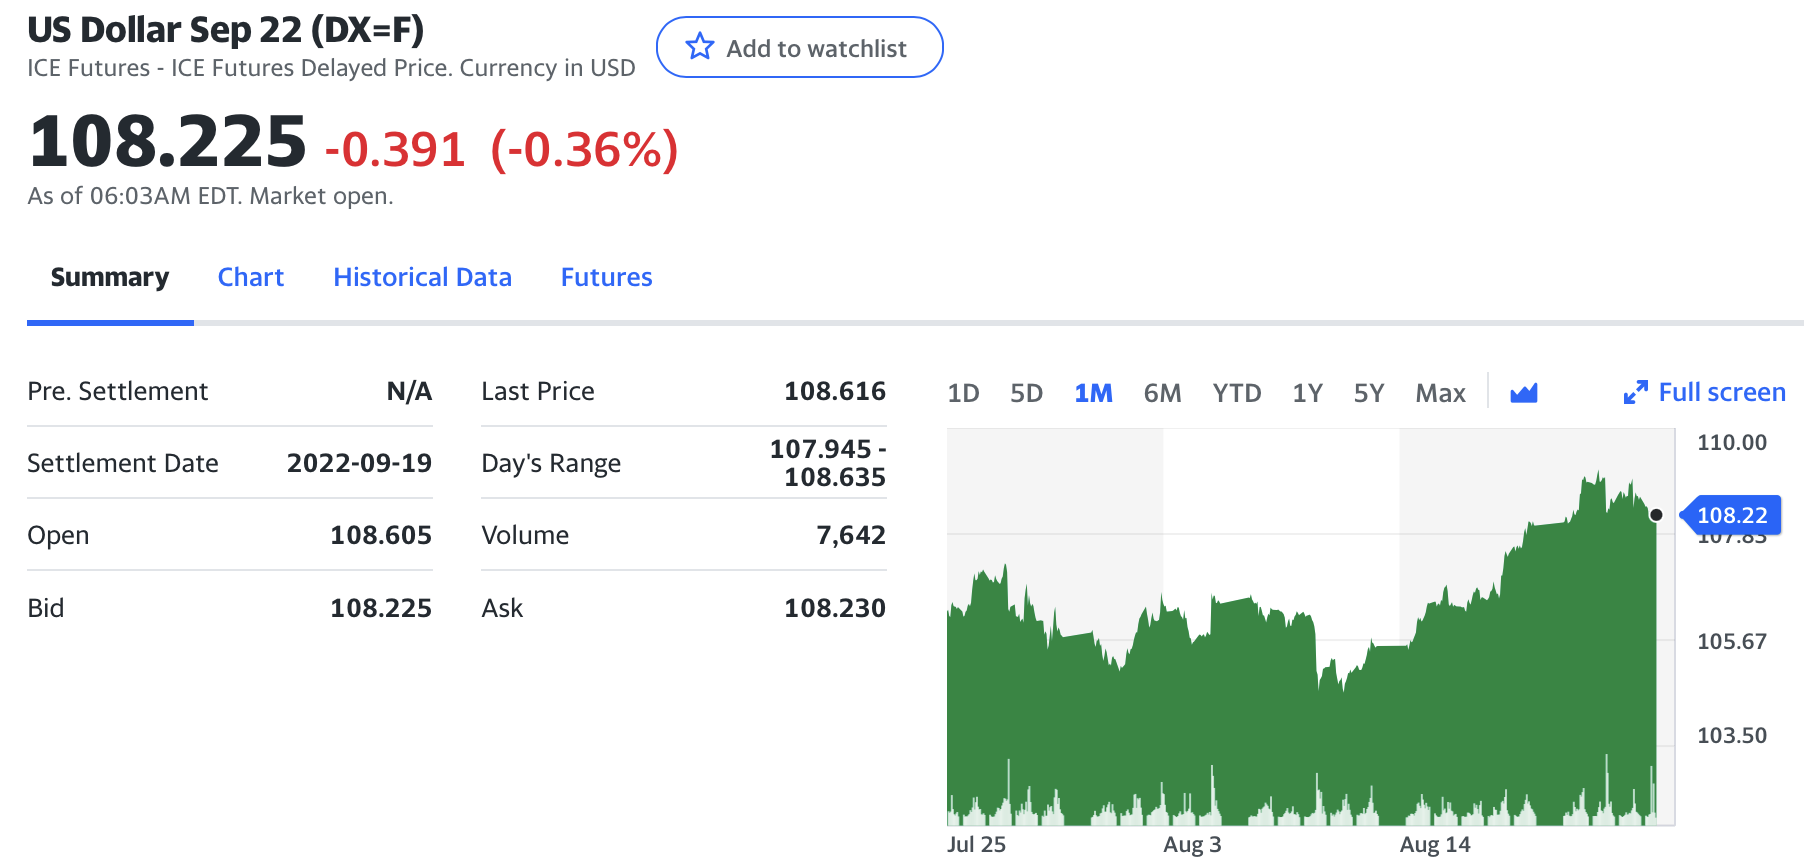Click the 108.22 current price marker on chart
Viewport: 1804px width, 866px height.
1731,515
